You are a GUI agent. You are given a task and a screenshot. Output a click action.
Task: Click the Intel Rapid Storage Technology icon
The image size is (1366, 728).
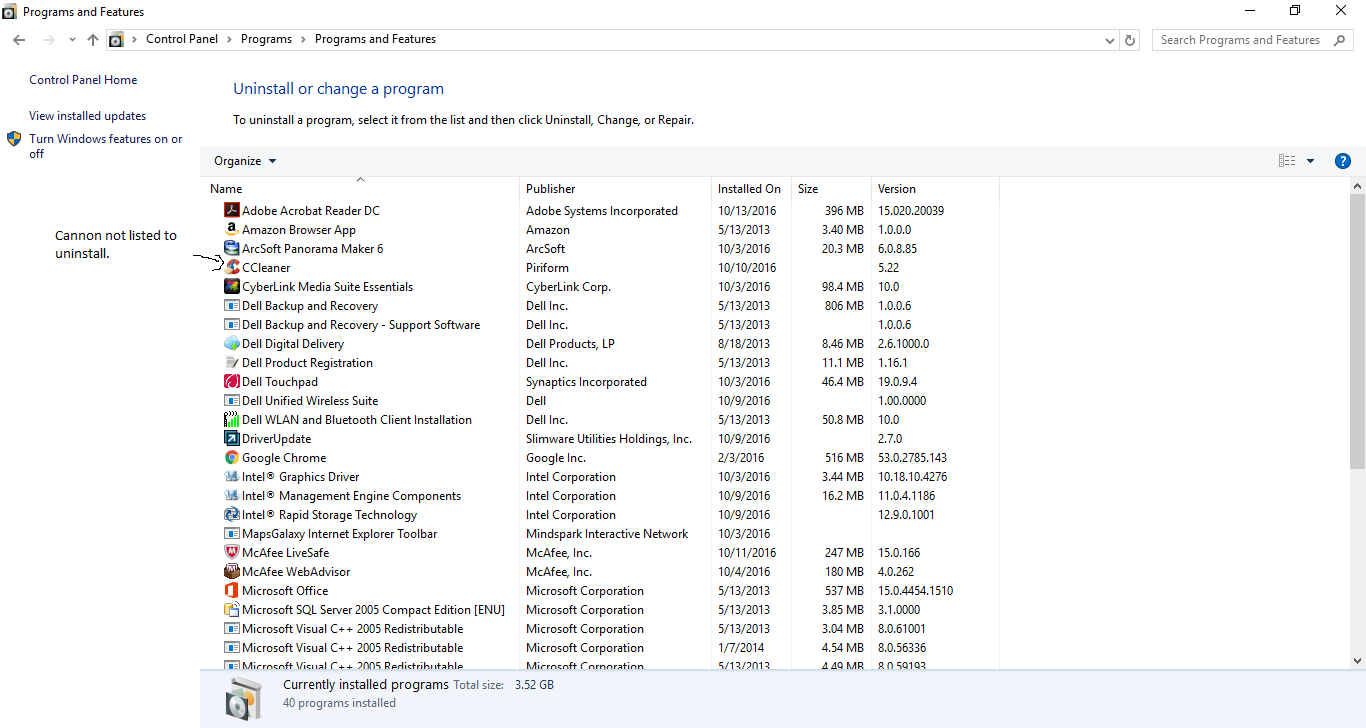(232, 515)
